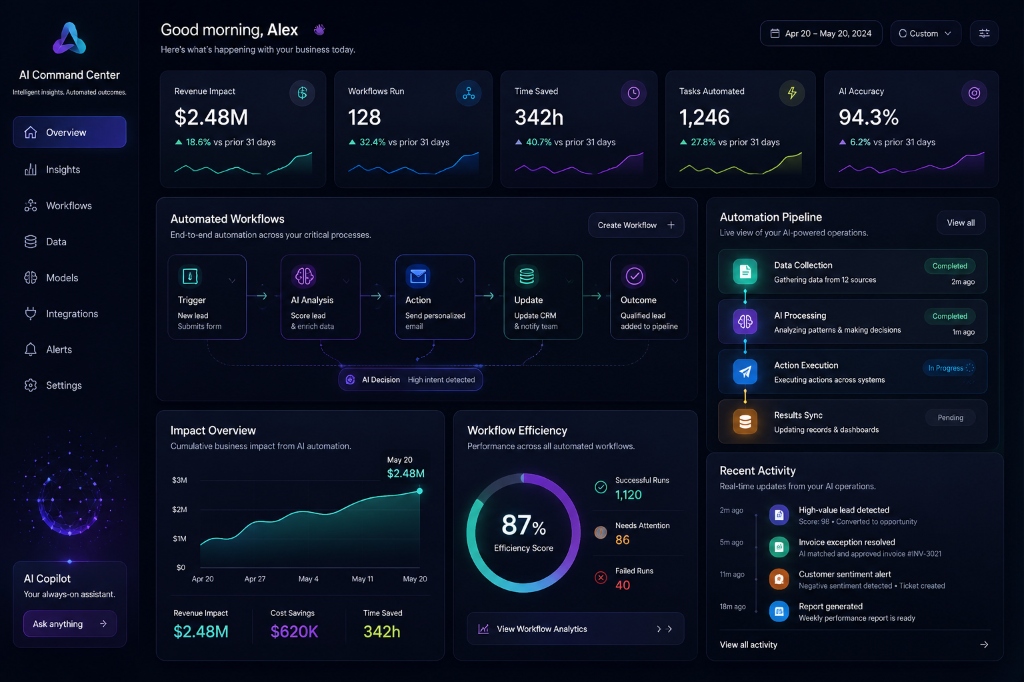Screen dimensions: 1024x682
Task: Click the Revenue Impact dollar icon
Action: click(302, 93)
